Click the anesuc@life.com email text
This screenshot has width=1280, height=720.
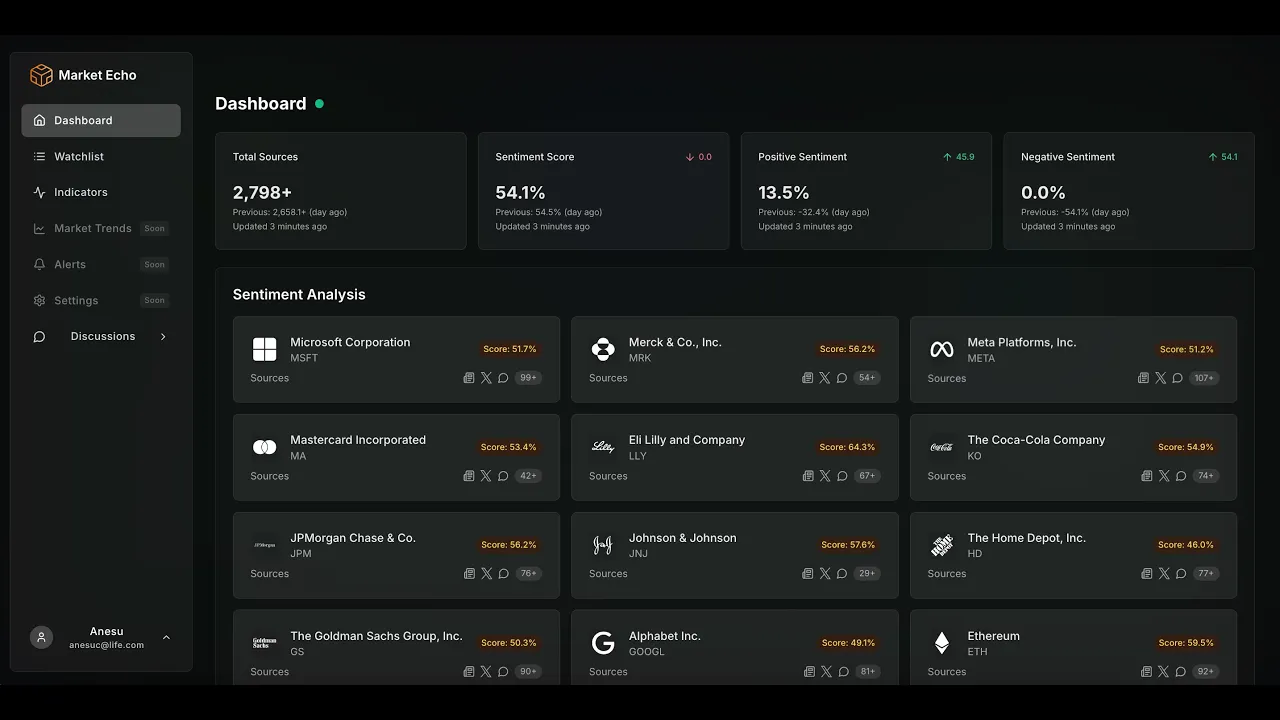point(107,645)
